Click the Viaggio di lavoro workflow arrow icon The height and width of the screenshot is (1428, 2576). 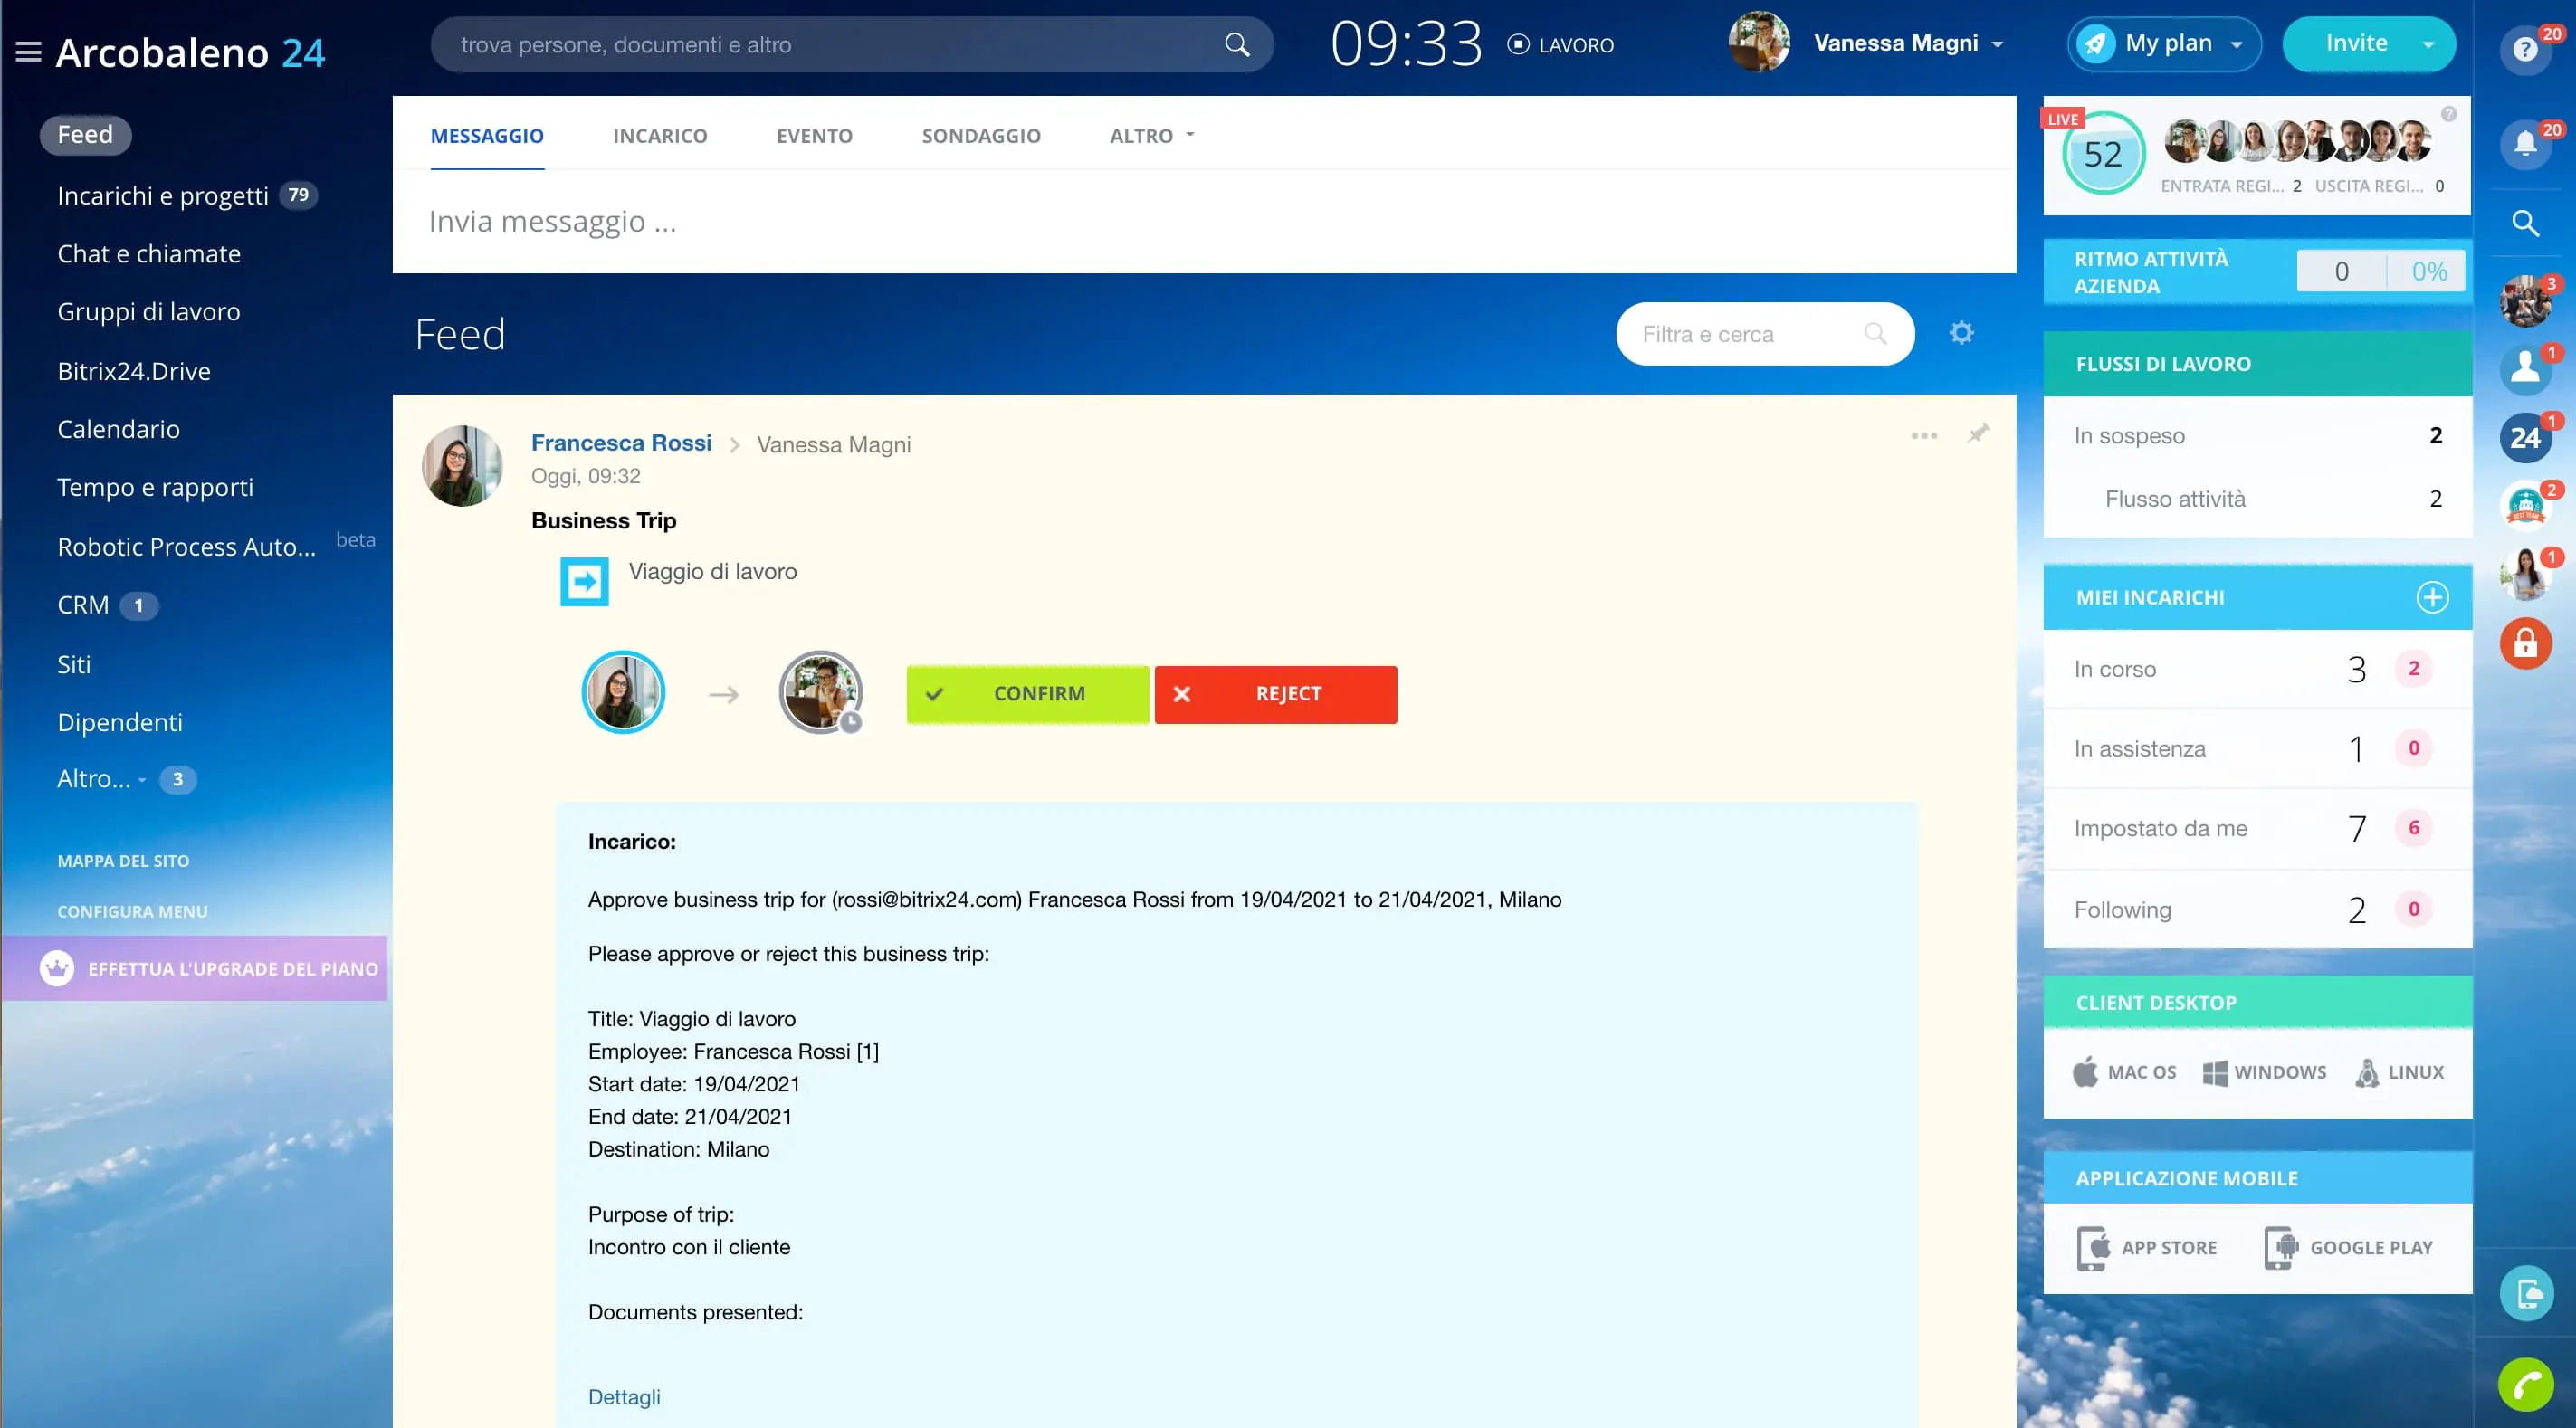coord(584,581)
